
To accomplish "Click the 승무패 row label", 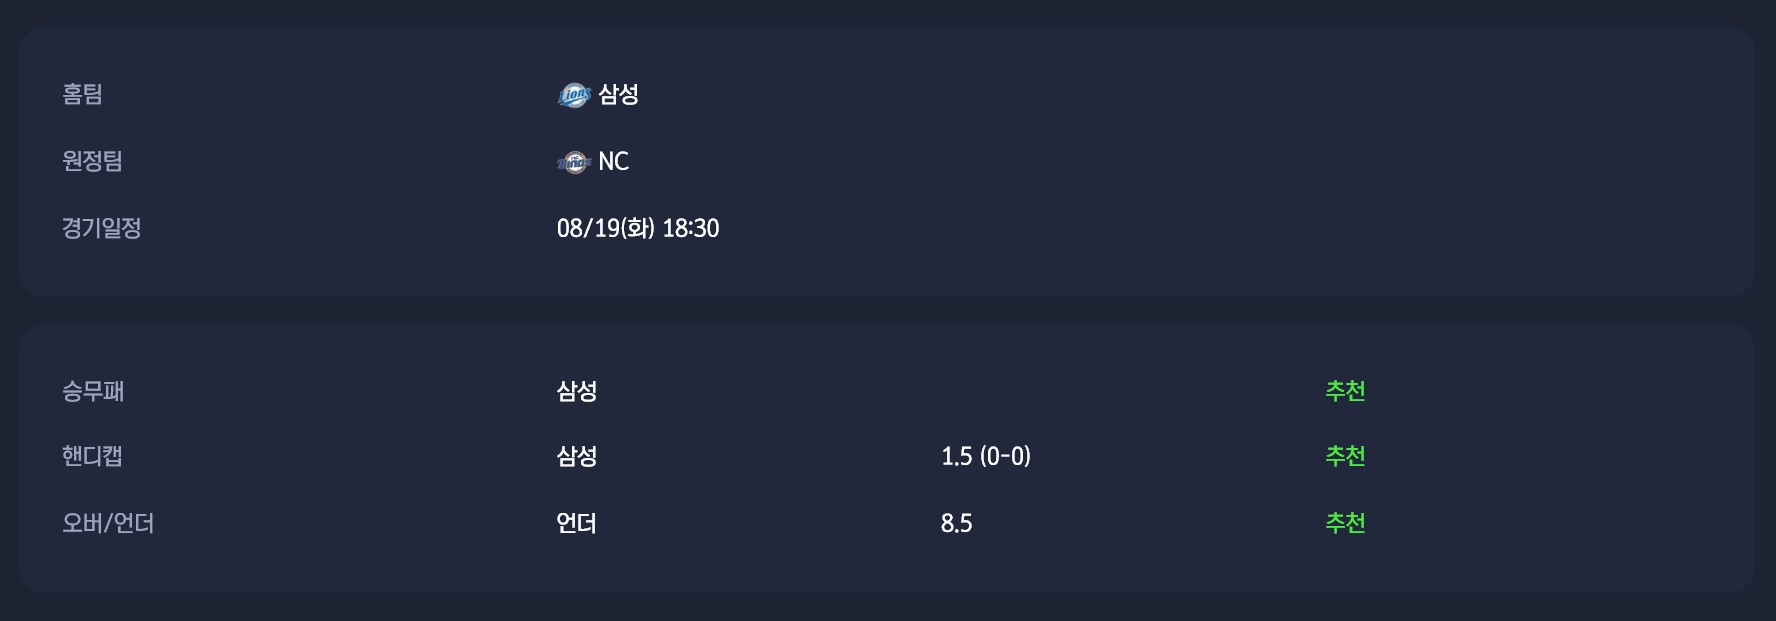I will 93,391.
